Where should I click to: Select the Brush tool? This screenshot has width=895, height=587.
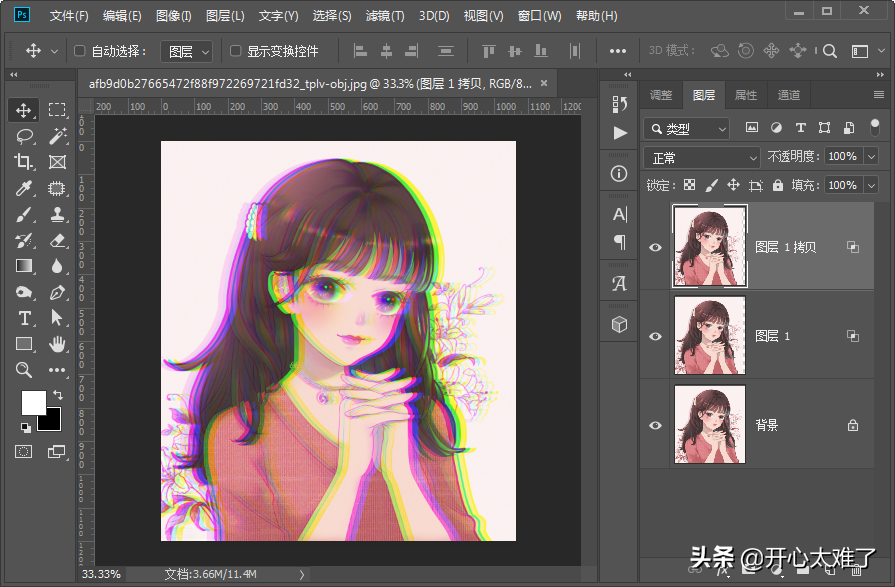[x=23, y=215]
